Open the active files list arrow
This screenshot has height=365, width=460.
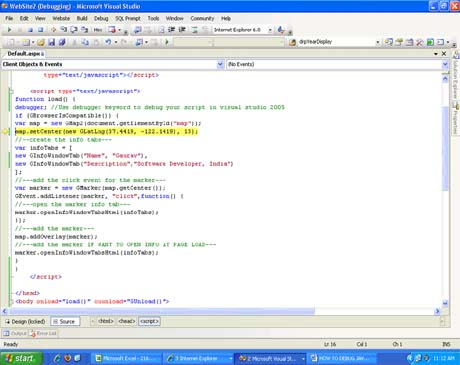pos(436,54)
